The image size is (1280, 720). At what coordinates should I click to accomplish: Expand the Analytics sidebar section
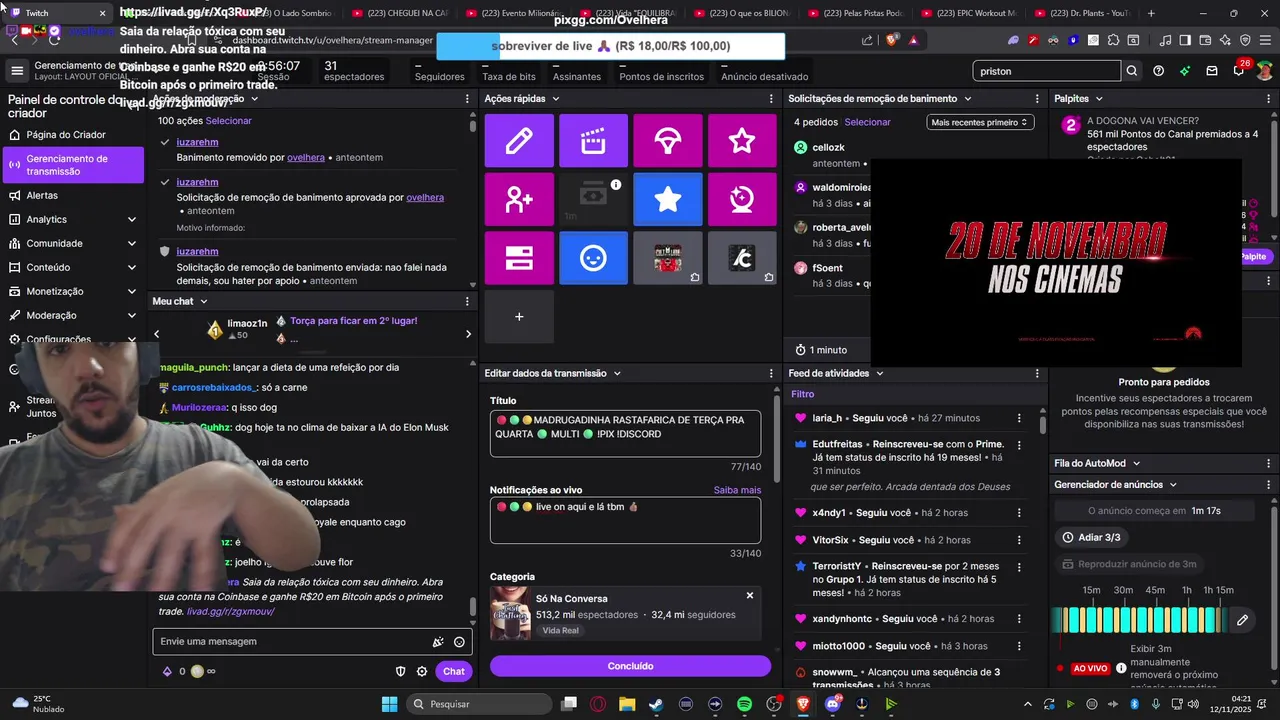click(x=132, y=219)
